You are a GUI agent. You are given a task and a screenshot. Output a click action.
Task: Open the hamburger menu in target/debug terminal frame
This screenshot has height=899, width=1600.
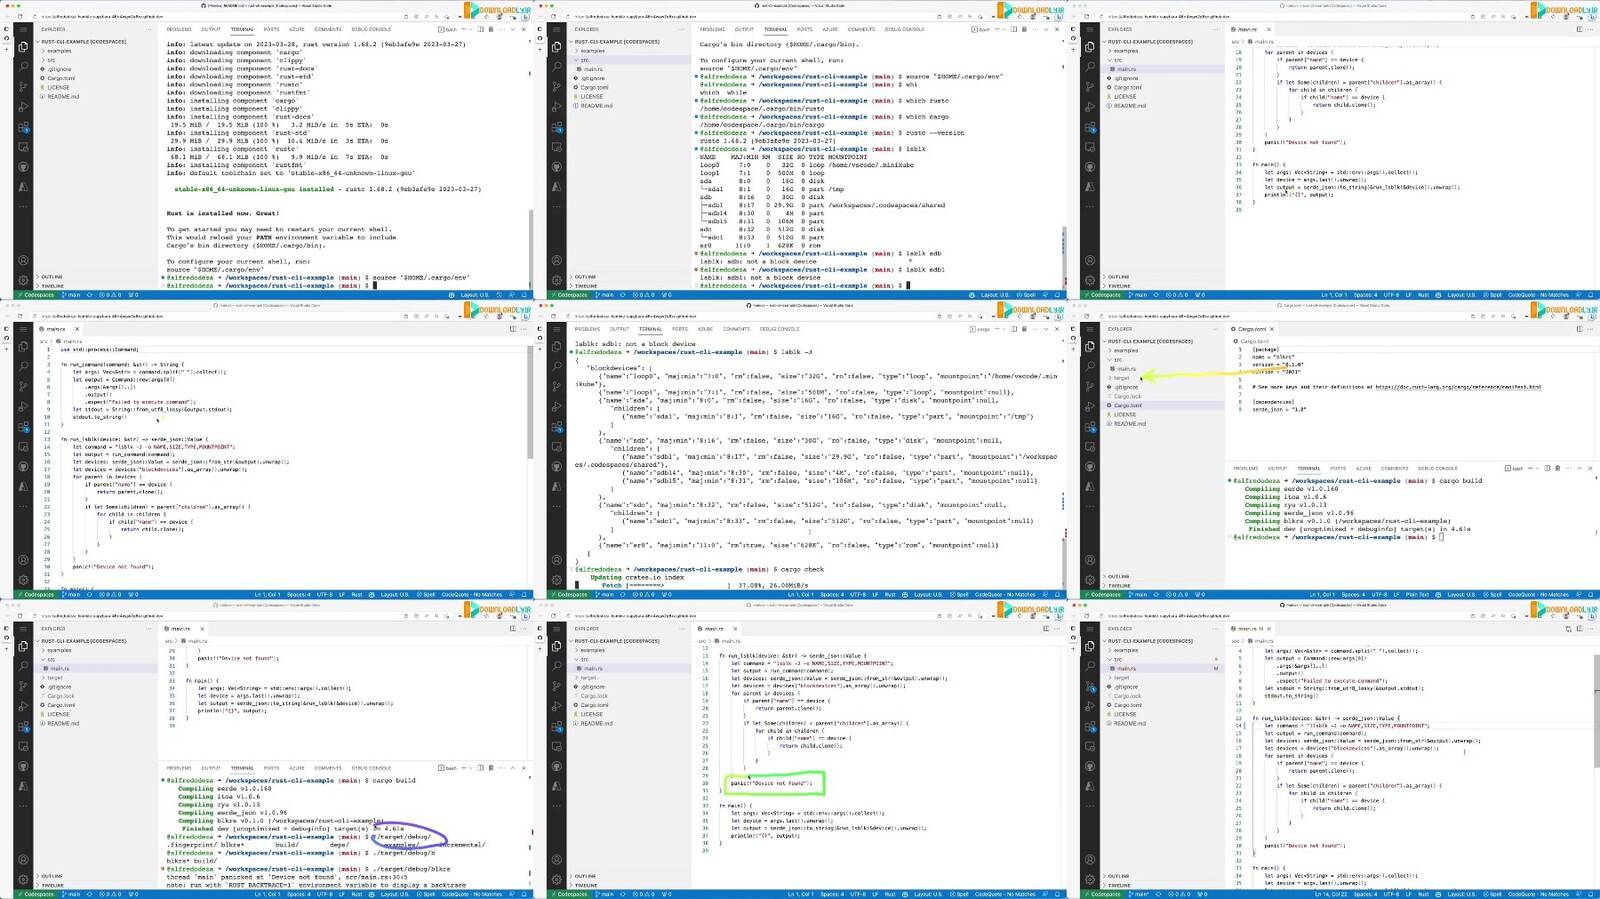point(23,629)
